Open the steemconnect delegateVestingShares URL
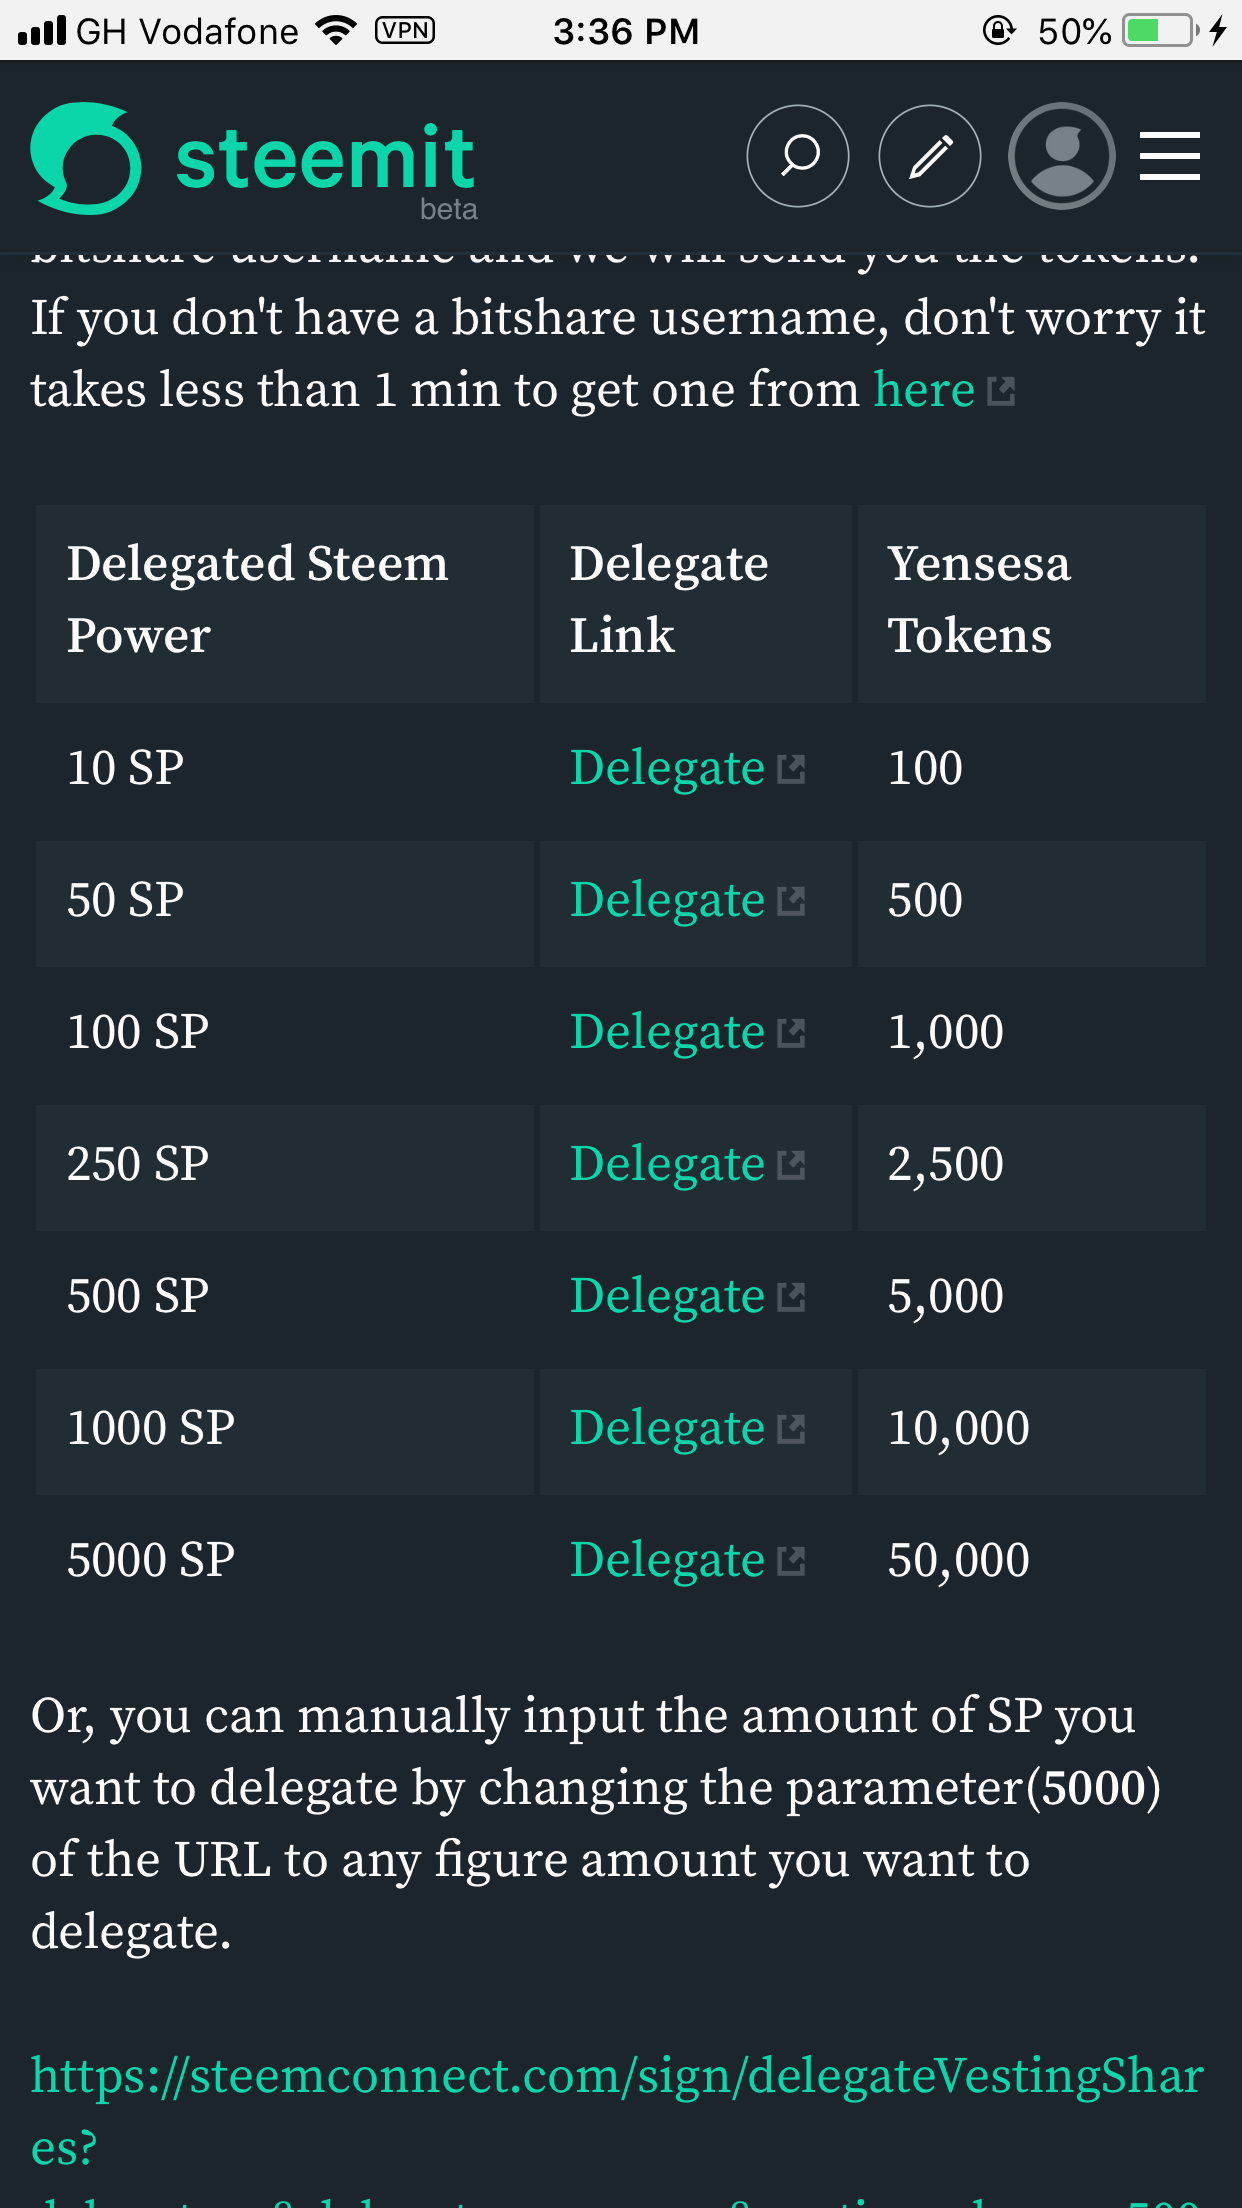 point(617,2112)
